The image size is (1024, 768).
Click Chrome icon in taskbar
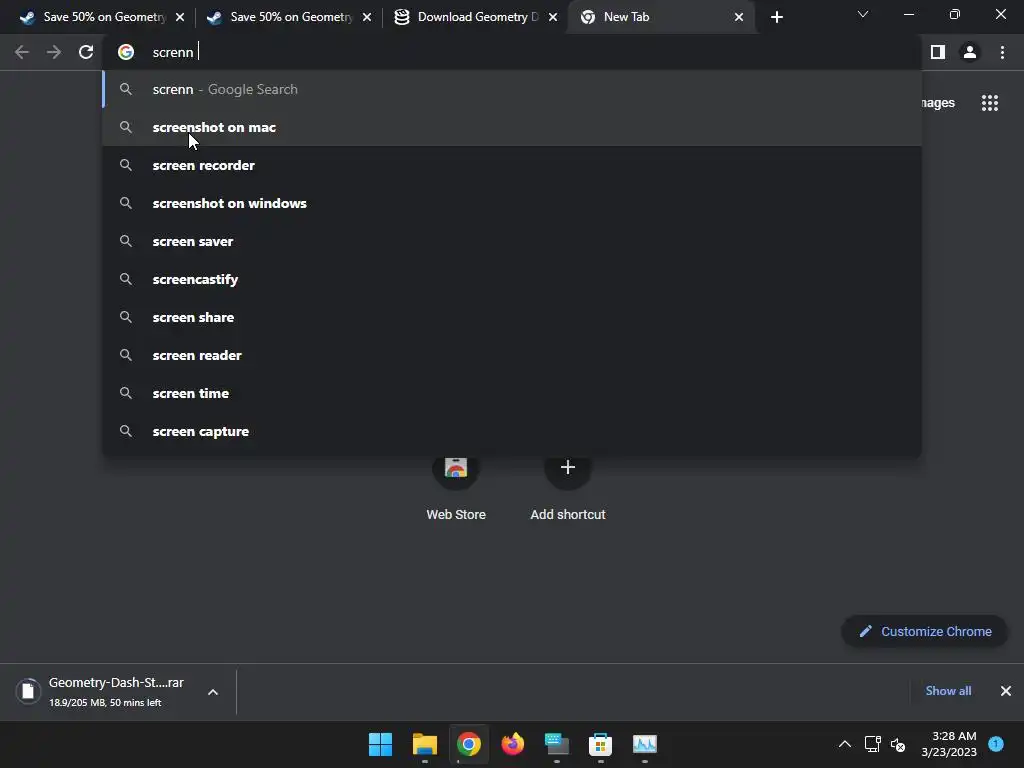(x=468, y=744)
